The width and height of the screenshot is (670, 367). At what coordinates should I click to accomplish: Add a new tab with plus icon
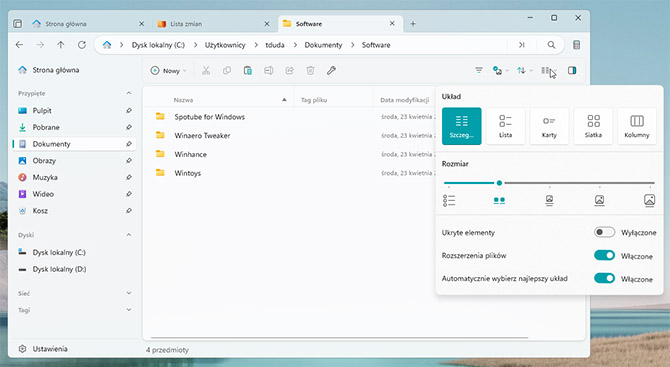[x=413, y=24]
